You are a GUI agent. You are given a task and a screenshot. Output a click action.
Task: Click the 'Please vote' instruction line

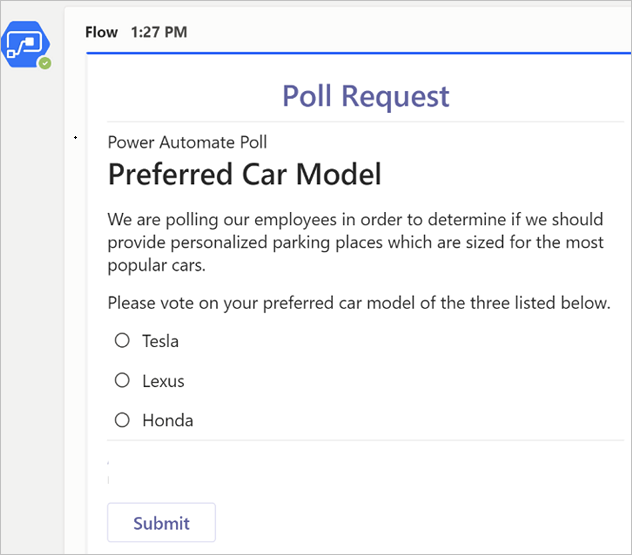[x=358, y=302]
